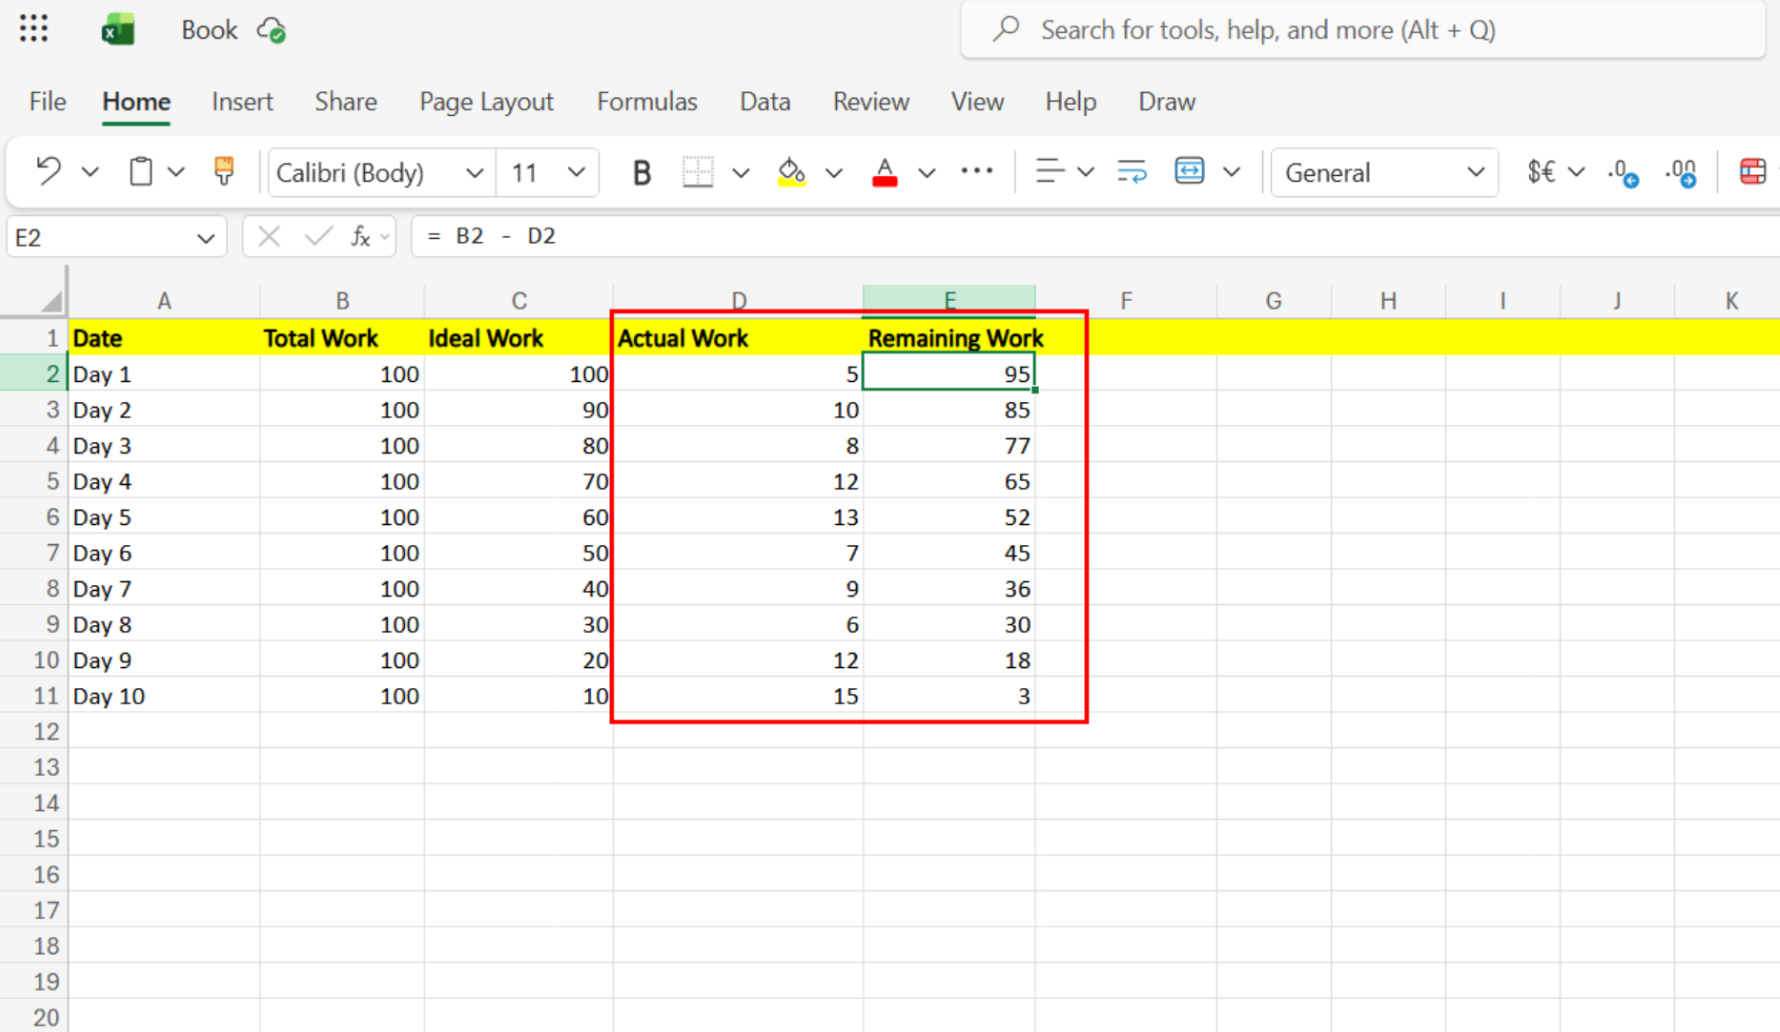Click the cloud saved status icon
This screenshot has width=1780, height=1032.
pyautogui.click(x=272, y=31)
